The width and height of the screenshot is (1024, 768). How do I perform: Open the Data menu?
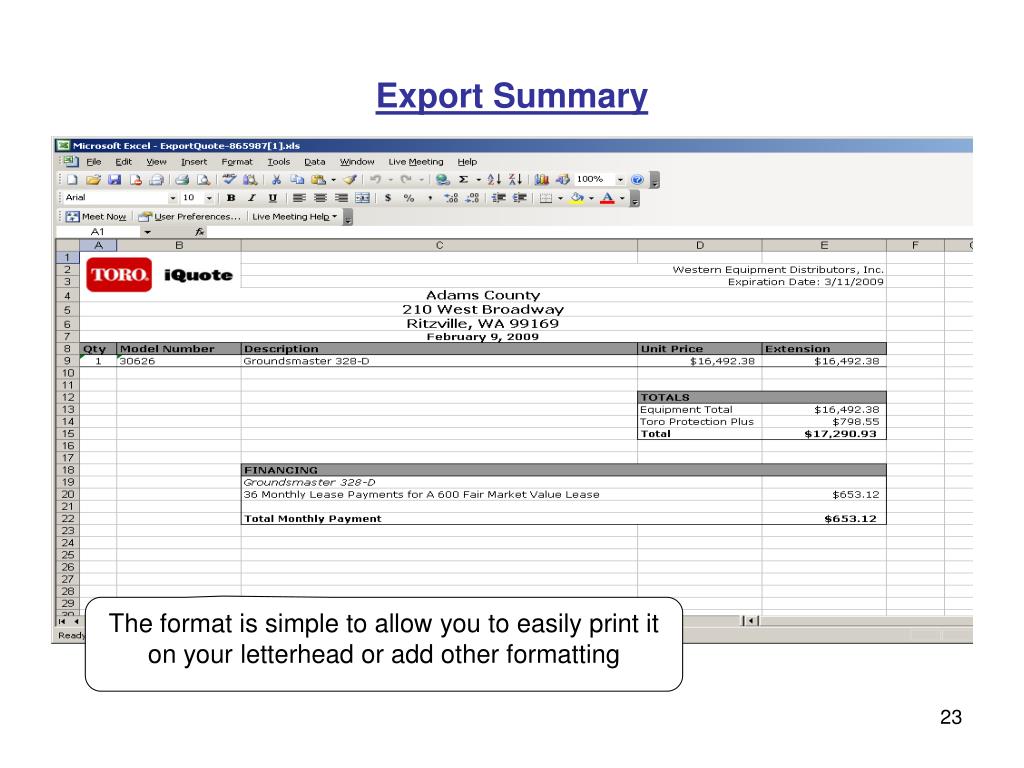(x=315, y=162)
